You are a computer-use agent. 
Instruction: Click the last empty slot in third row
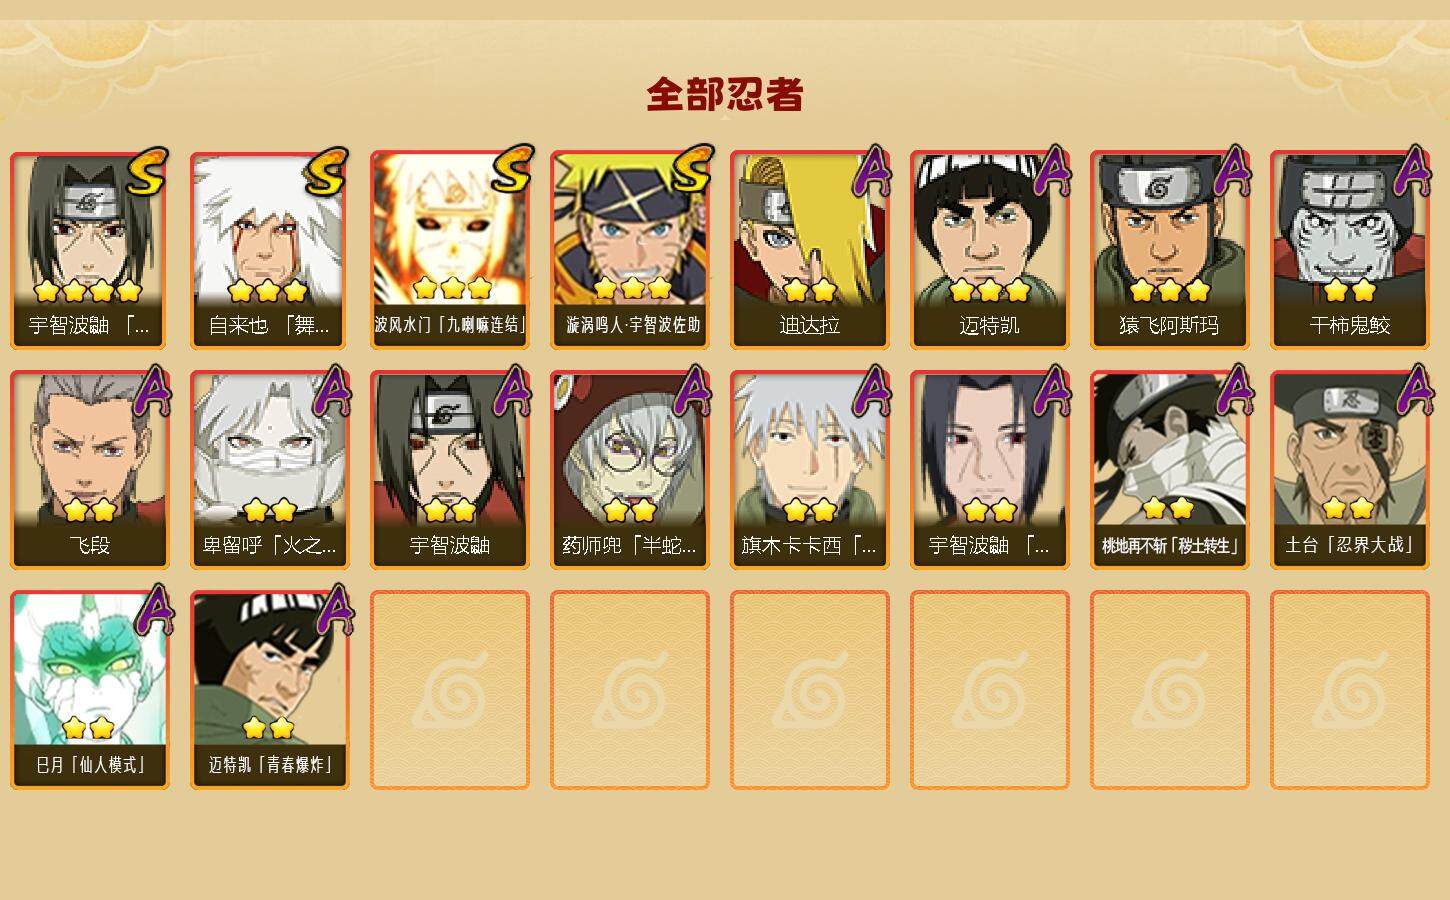pyautogui.click(x=1349, y=690)
